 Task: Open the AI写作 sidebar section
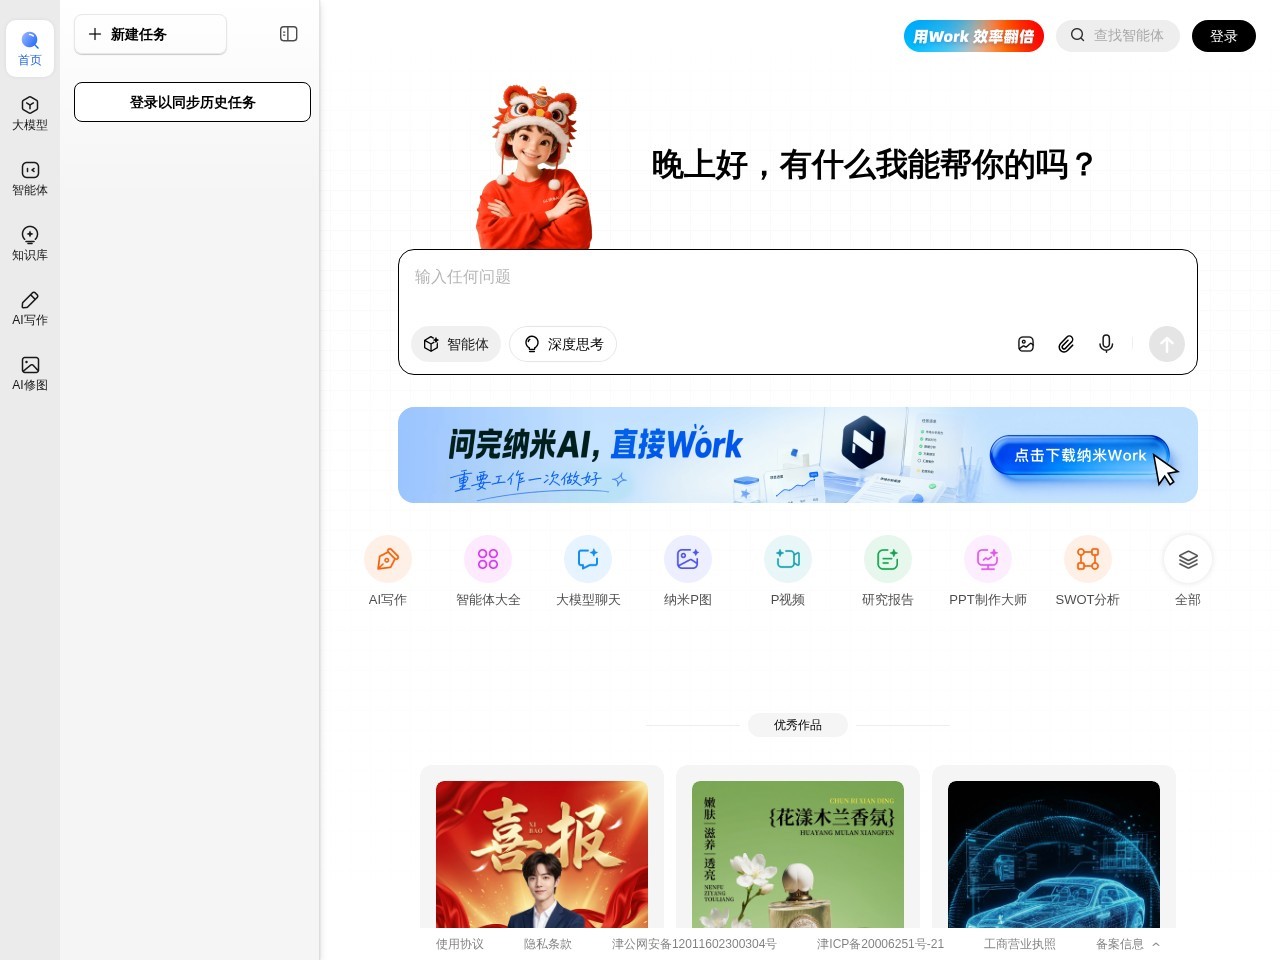coord(30,308)
